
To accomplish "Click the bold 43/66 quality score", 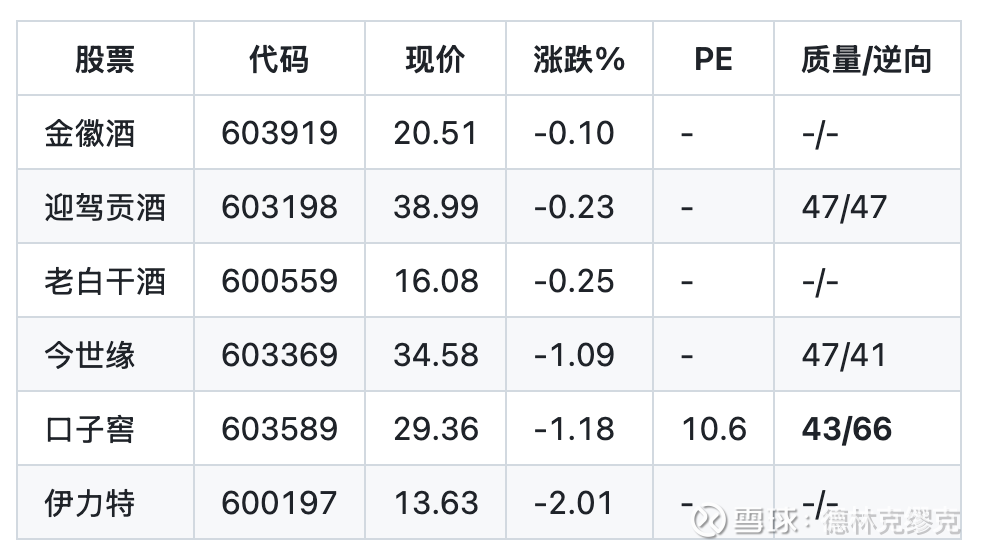I will [x=846, y=429].
